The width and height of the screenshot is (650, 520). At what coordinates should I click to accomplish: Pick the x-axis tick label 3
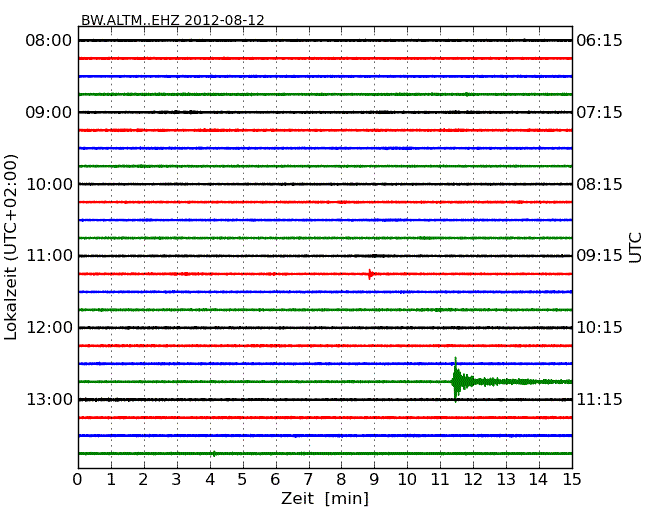(x=177, y=479)
